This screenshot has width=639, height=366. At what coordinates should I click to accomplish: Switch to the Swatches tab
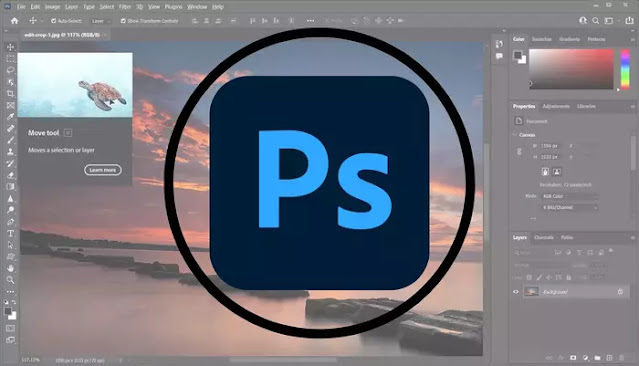542,39
